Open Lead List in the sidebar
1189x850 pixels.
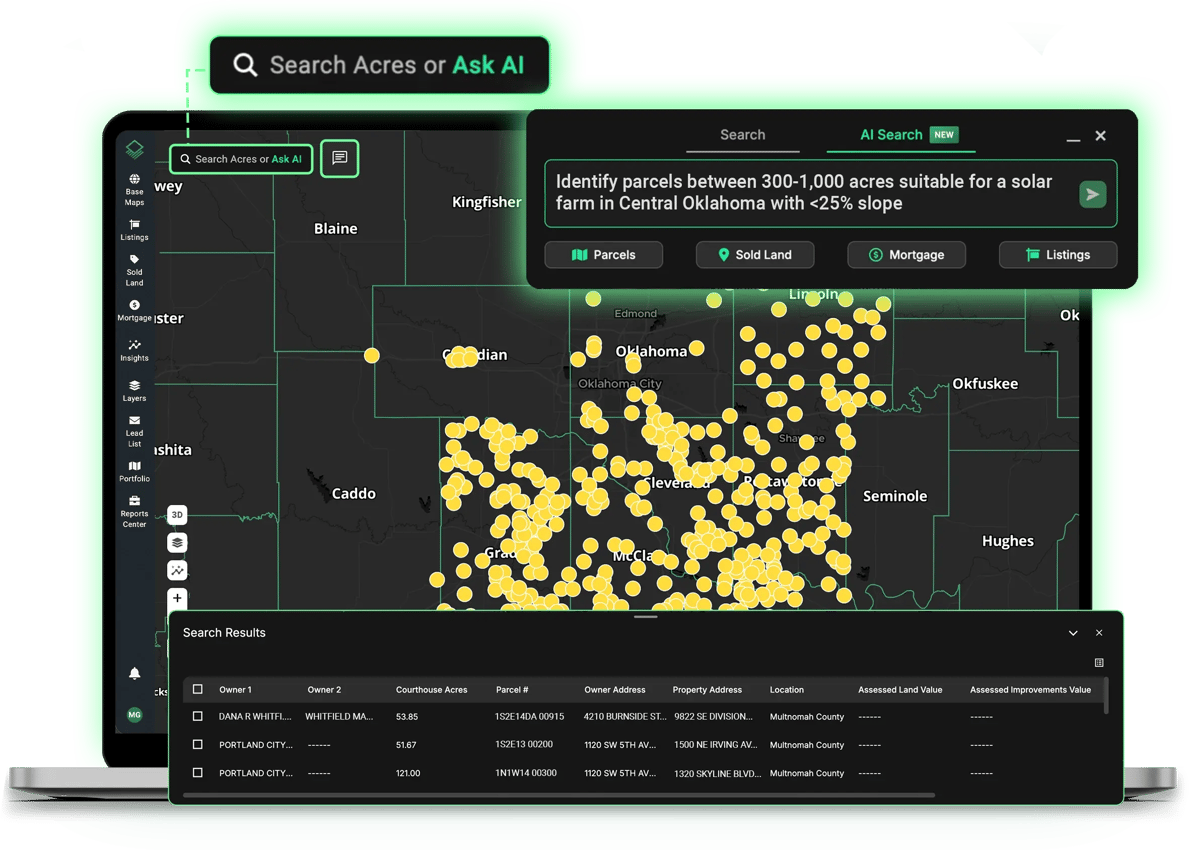coord(134,431)
